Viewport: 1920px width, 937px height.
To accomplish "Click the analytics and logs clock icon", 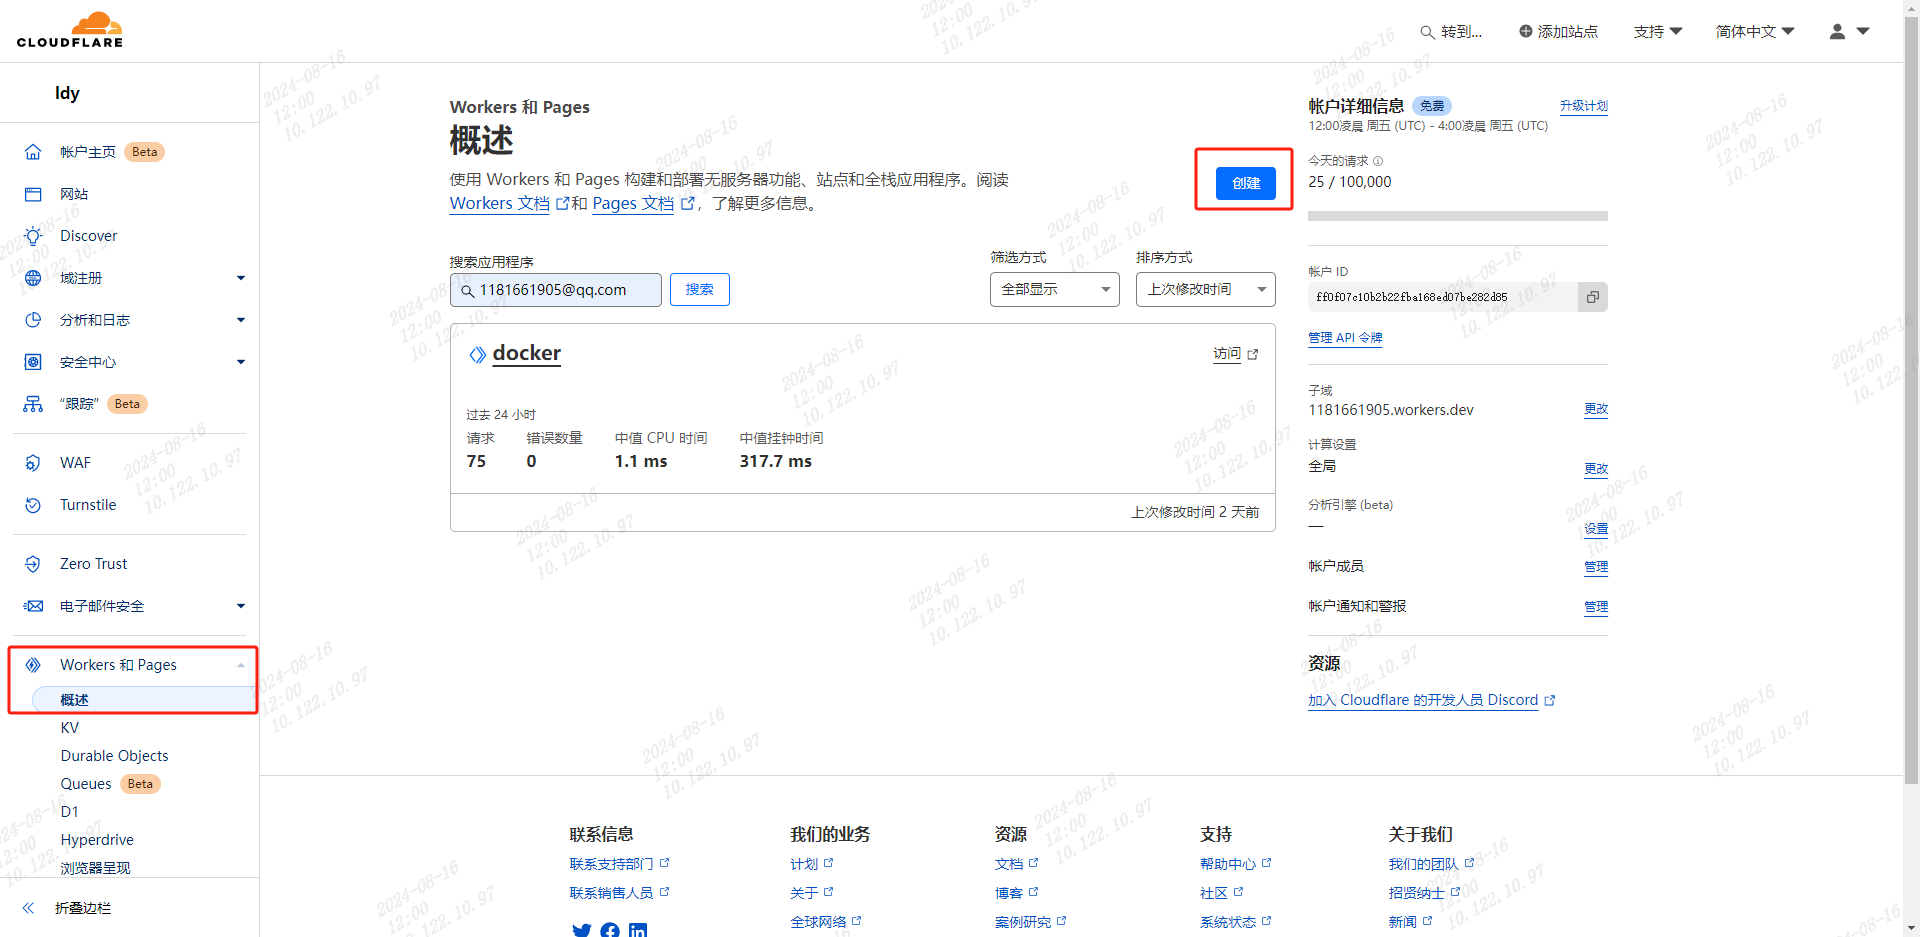I will tap(33, 320).
